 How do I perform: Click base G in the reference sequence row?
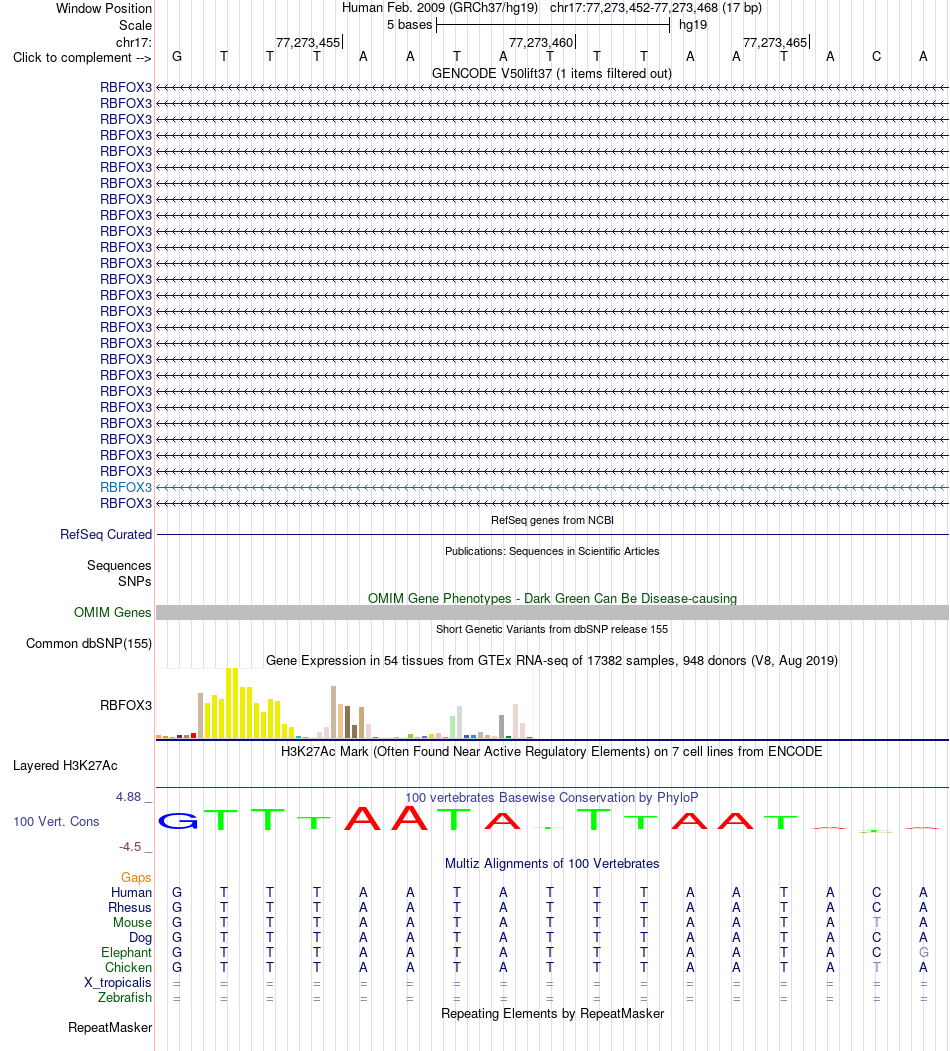click(177, 57)
